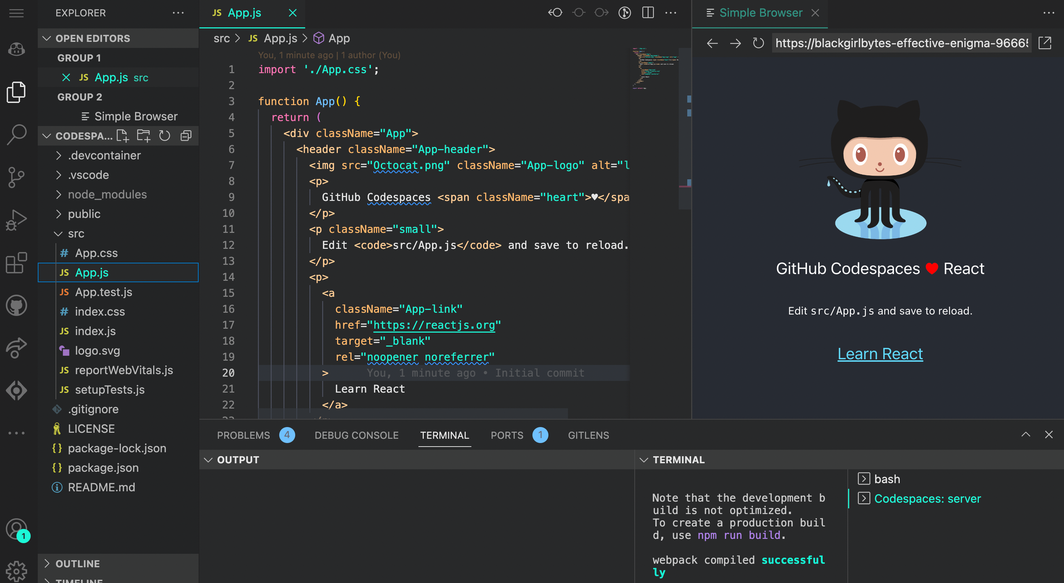The width and height of the screenshot is (1064, 583).
Task: Open the Run and Debug view
Action: (16, 220)
